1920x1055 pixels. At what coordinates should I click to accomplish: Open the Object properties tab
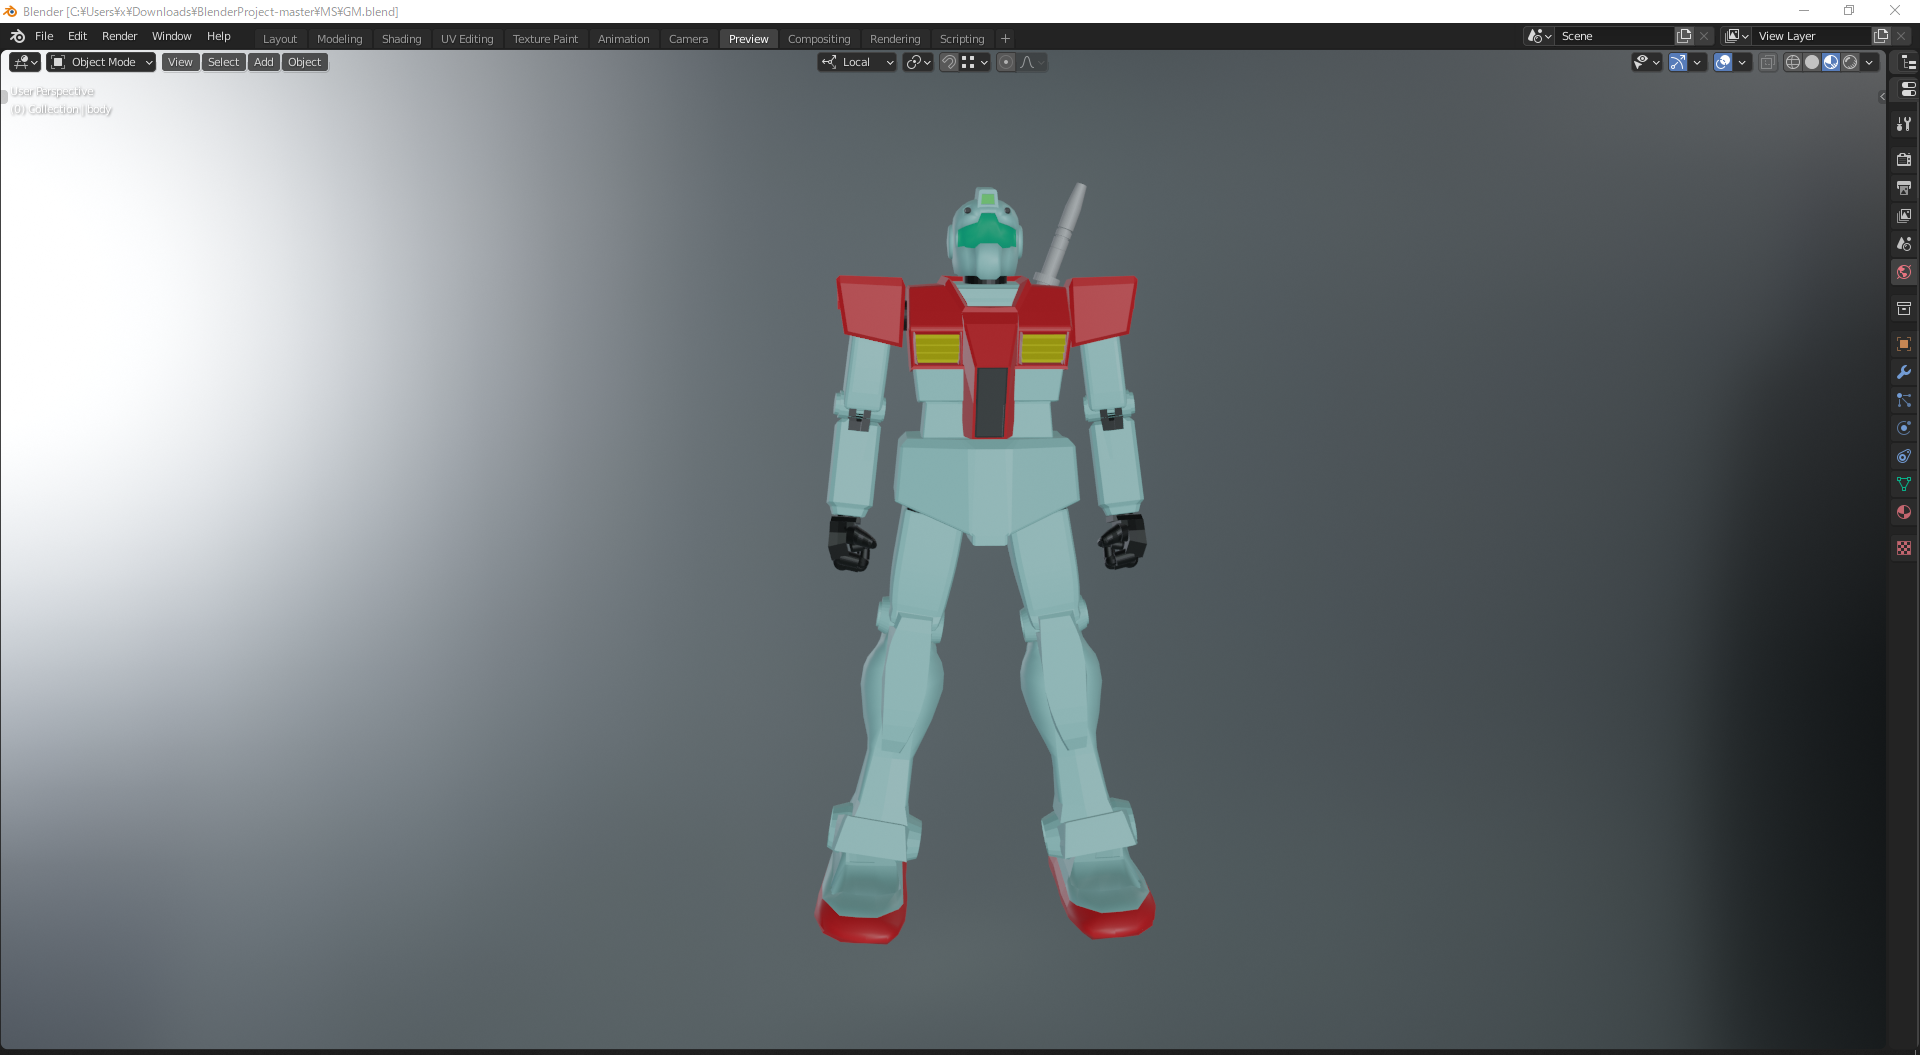(1904, 344)
